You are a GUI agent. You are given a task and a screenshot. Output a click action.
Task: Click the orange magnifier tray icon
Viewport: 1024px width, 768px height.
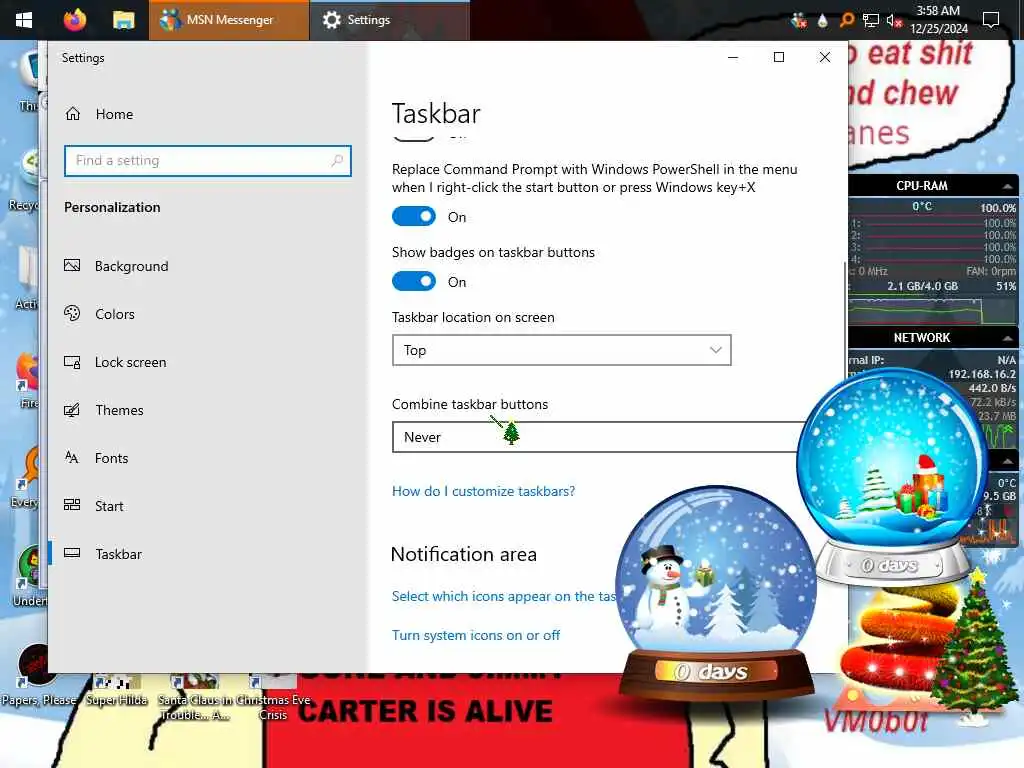point(846,20)
